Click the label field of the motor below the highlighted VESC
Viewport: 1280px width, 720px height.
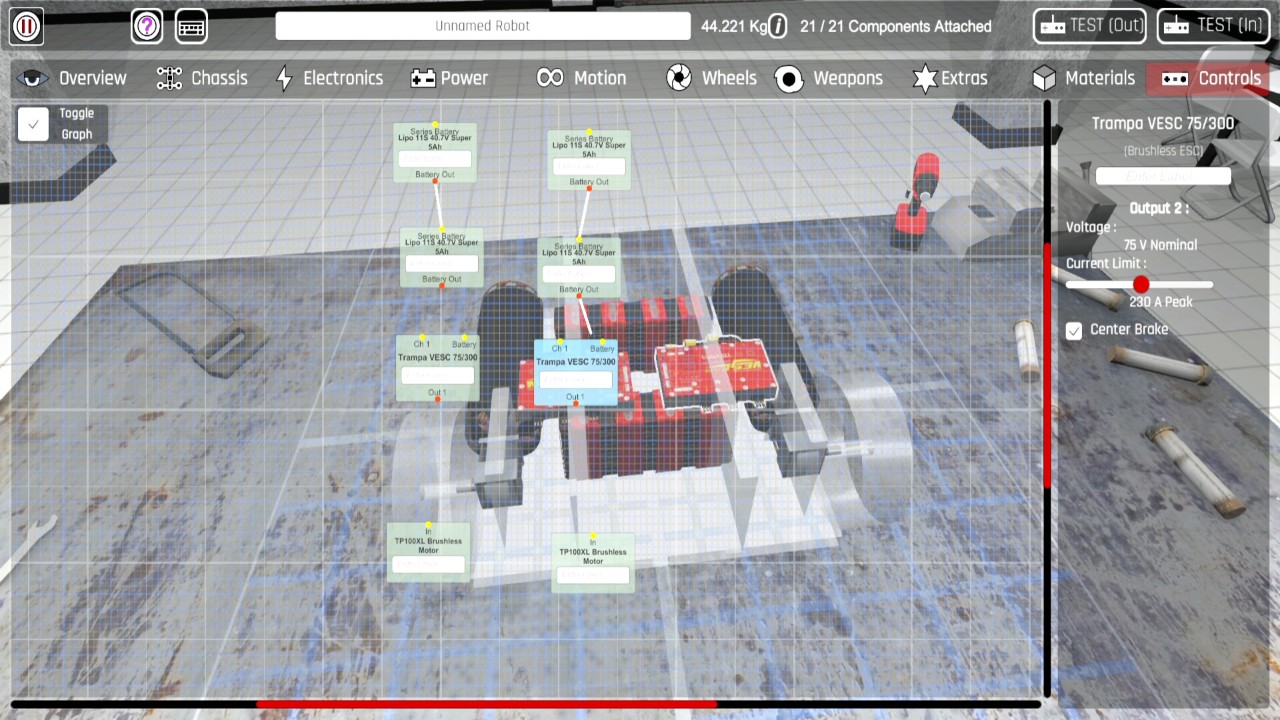tap(593, 576)
